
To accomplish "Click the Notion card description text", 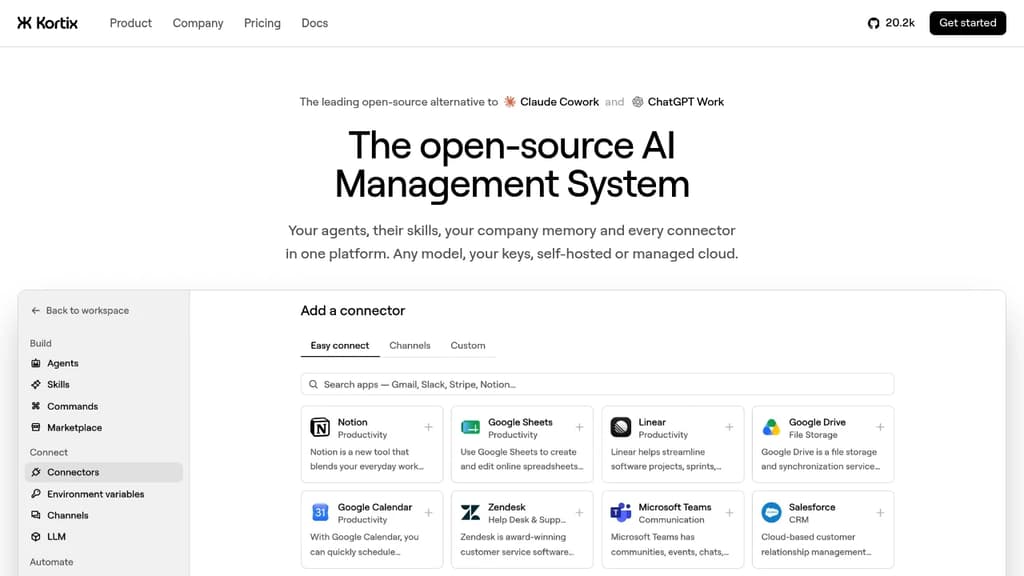I will coord(367,459).
